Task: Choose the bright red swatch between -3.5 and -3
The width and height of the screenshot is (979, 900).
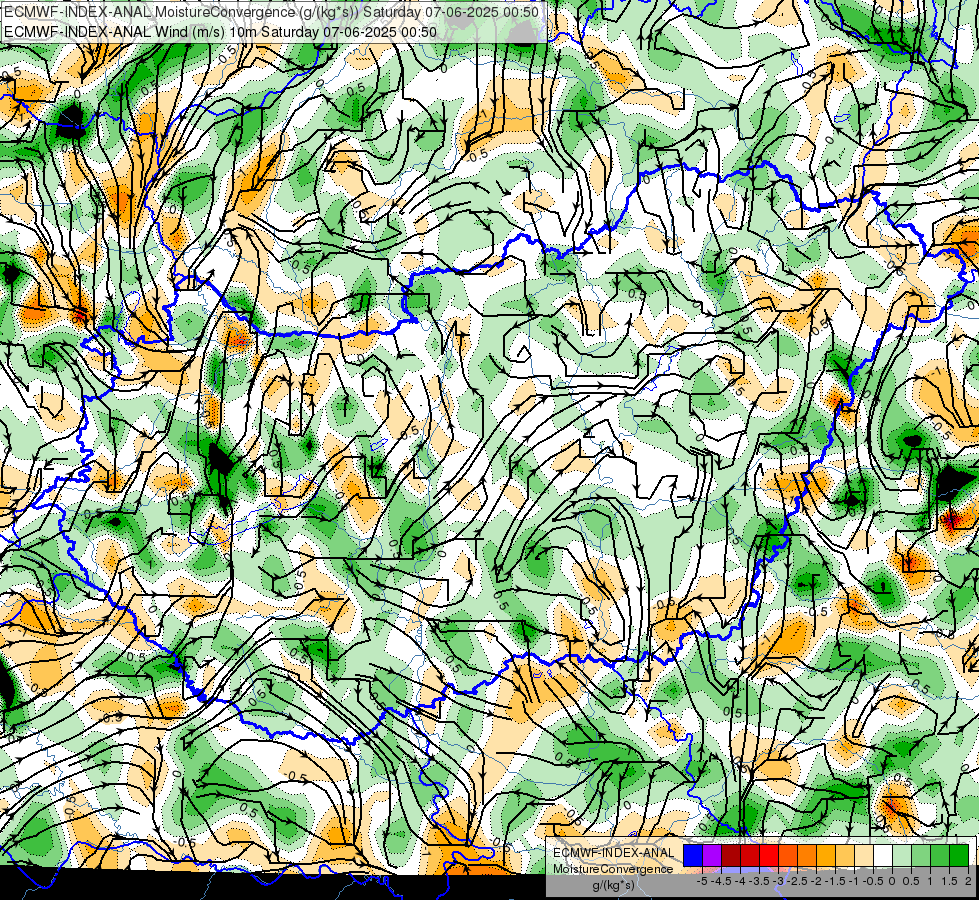Action: pos(769,855)
